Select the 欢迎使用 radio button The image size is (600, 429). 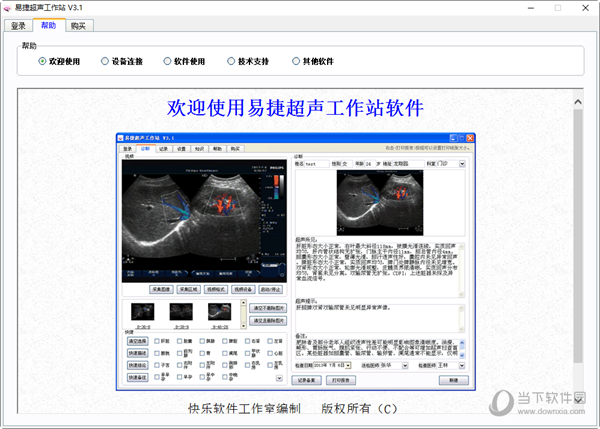click(x=59, y=61)
